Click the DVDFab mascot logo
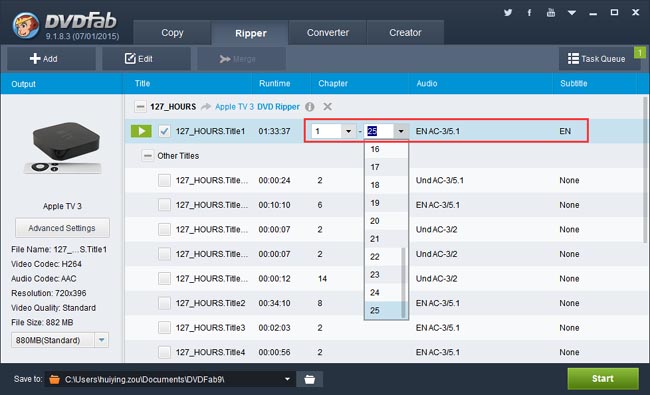 [x=26, y=25]
